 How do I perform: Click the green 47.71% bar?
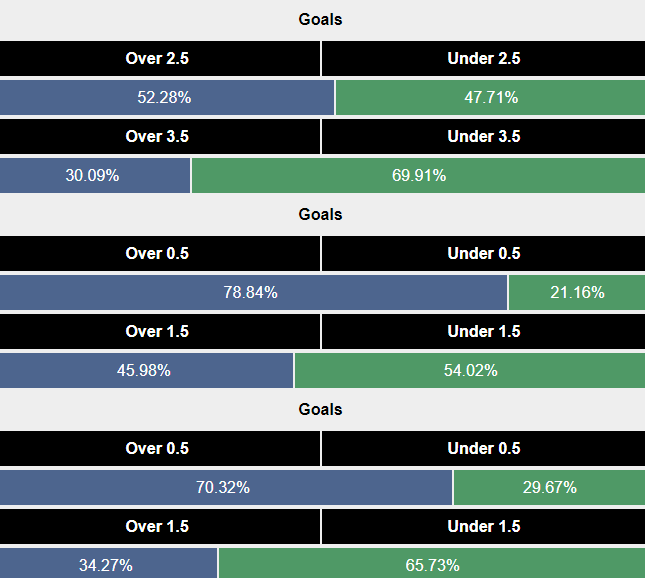(490, 97)
